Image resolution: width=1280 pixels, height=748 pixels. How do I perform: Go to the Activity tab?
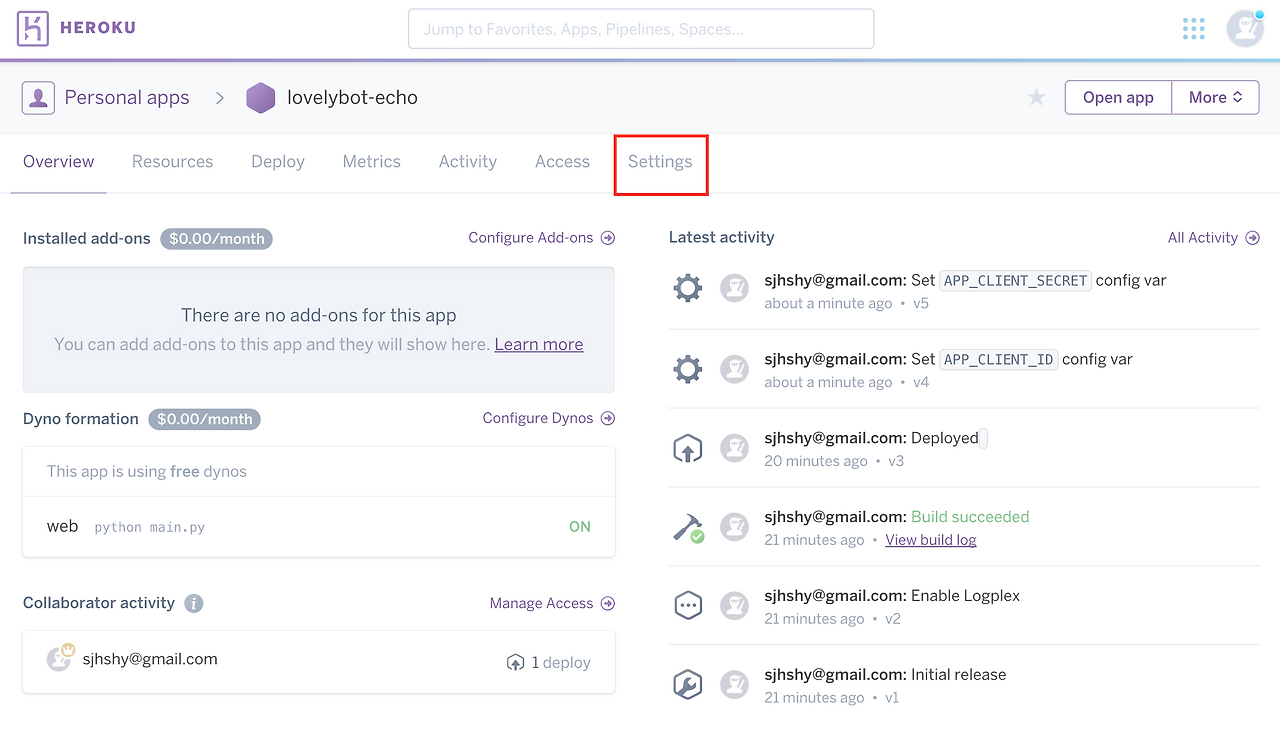pyautogui.click(x=468, y=162)
